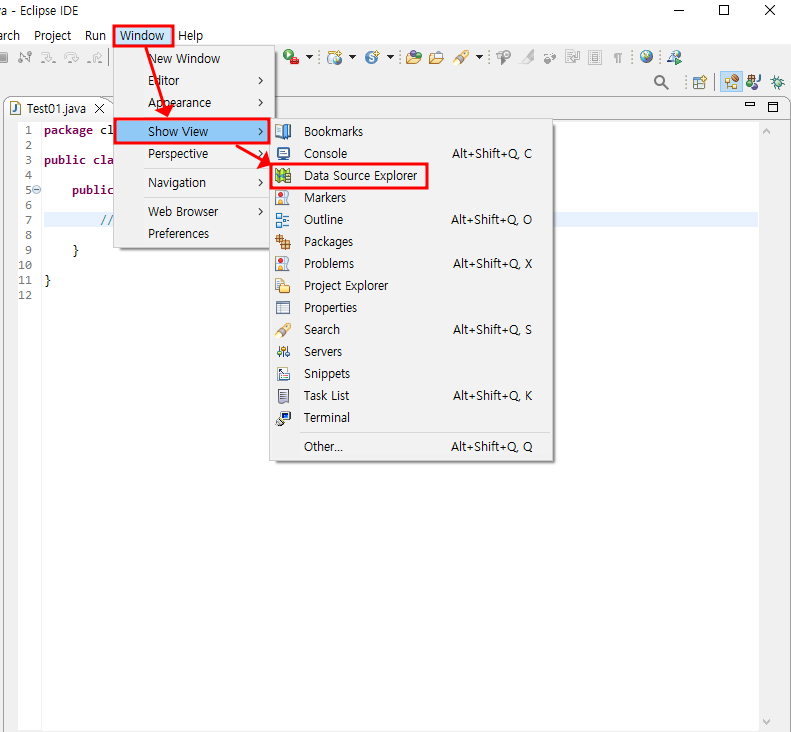Maximize the editor area pane
Screen dimensions: 791x732
[773, 107]
